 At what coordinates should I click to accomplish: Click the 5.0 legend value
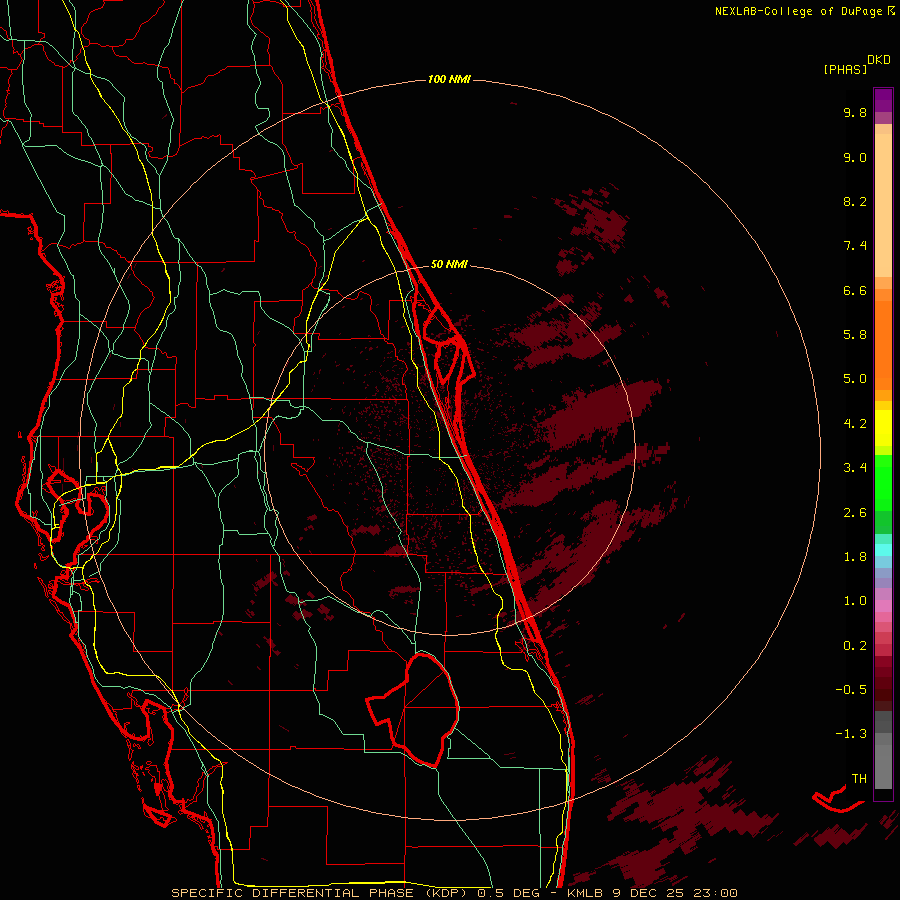pyautogui.click(x=855, y=379)
